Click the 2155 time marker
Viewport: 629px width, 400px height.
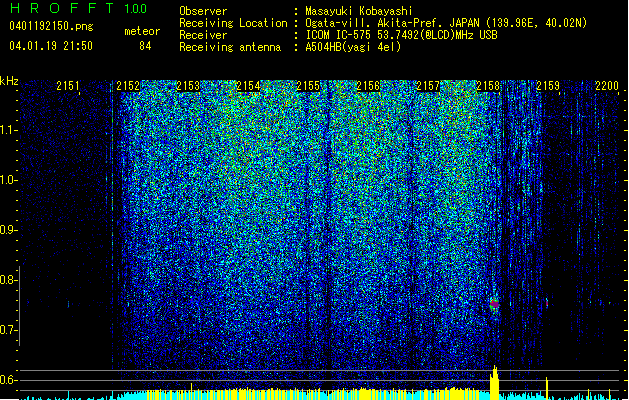308,86
